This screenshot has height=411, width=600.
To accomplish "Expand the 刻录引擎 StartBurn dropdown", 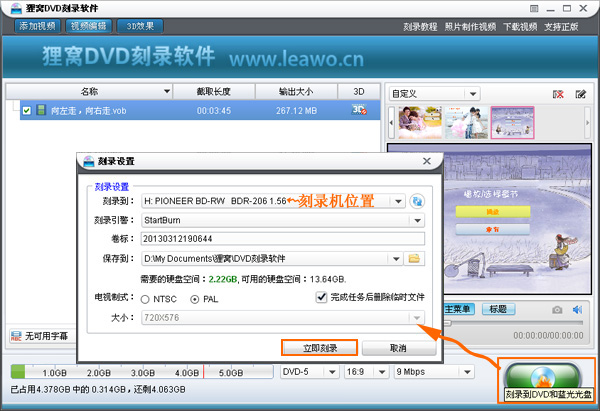I will tap(417, 220).
